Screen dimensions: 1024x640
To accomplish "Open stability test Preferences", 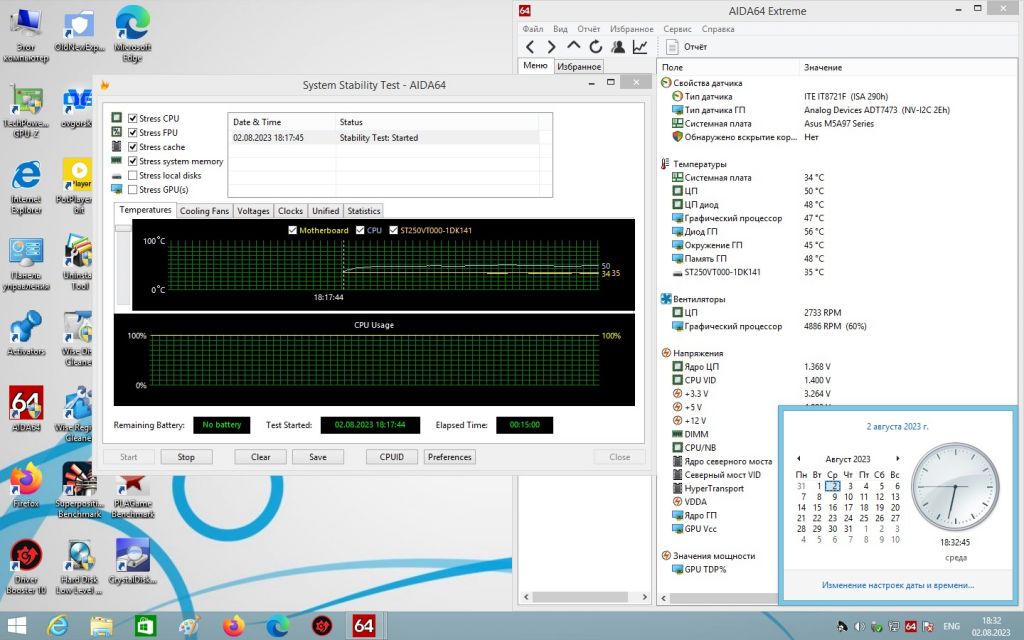I will [449, 457].
